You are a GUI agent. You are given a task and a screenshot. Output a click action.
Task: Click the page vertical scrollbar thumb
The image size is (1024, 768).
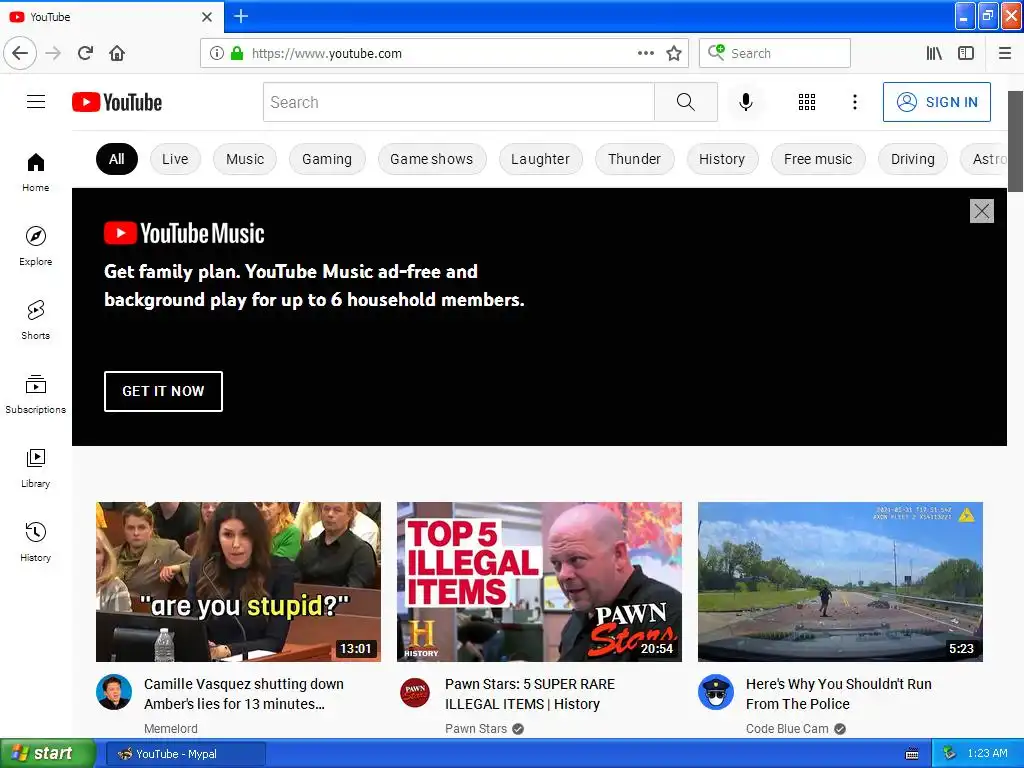(1016, 141)
